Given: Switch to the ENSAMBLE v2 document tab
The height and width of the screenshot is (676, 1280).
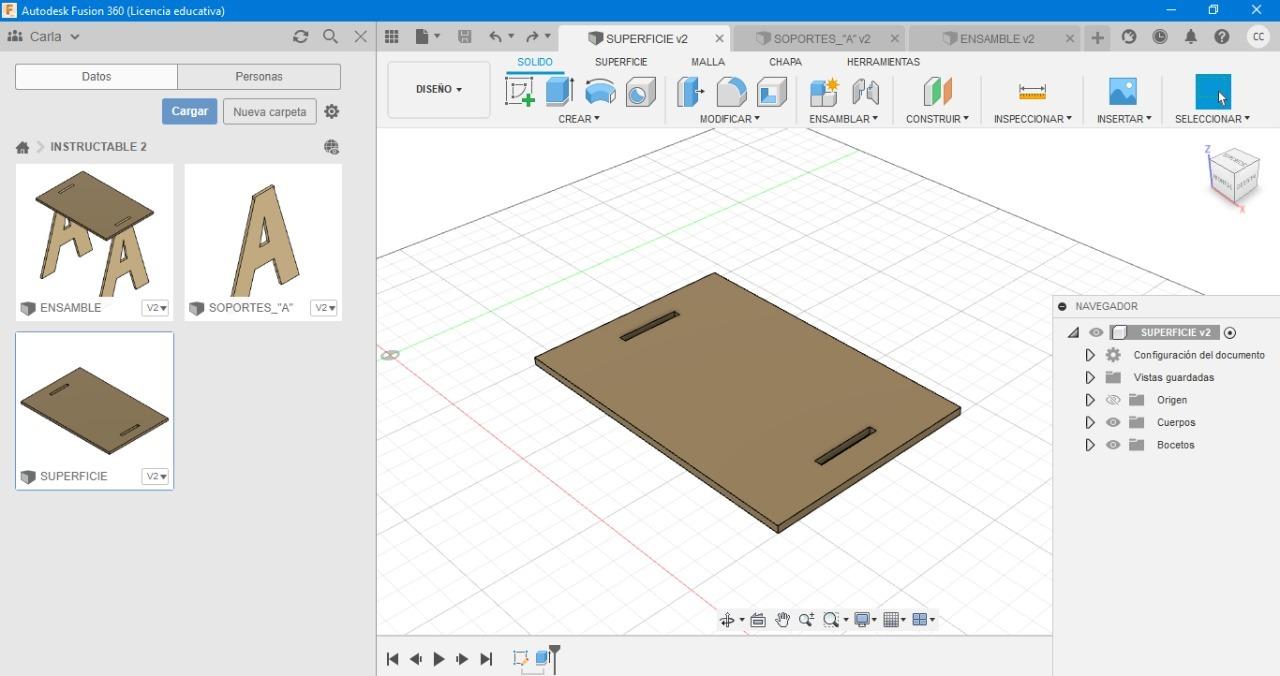Looking at the screenshot, I should 996,39.
